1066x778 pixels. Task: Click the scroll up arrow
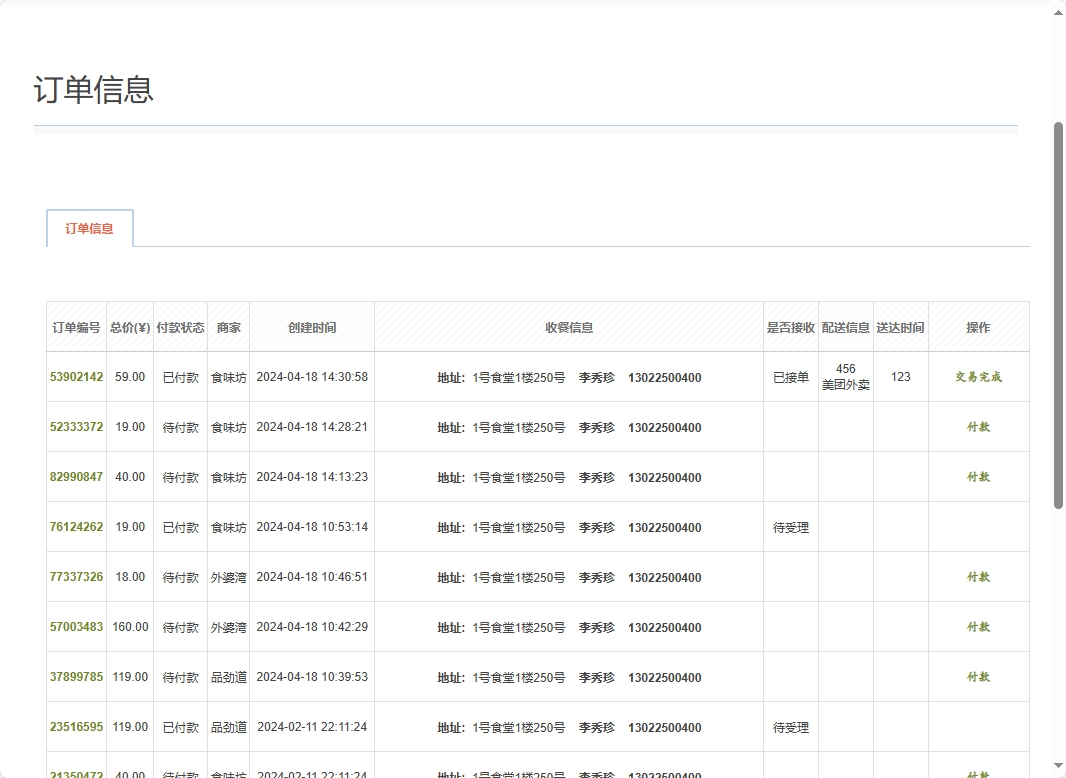tap(1058, 12)
